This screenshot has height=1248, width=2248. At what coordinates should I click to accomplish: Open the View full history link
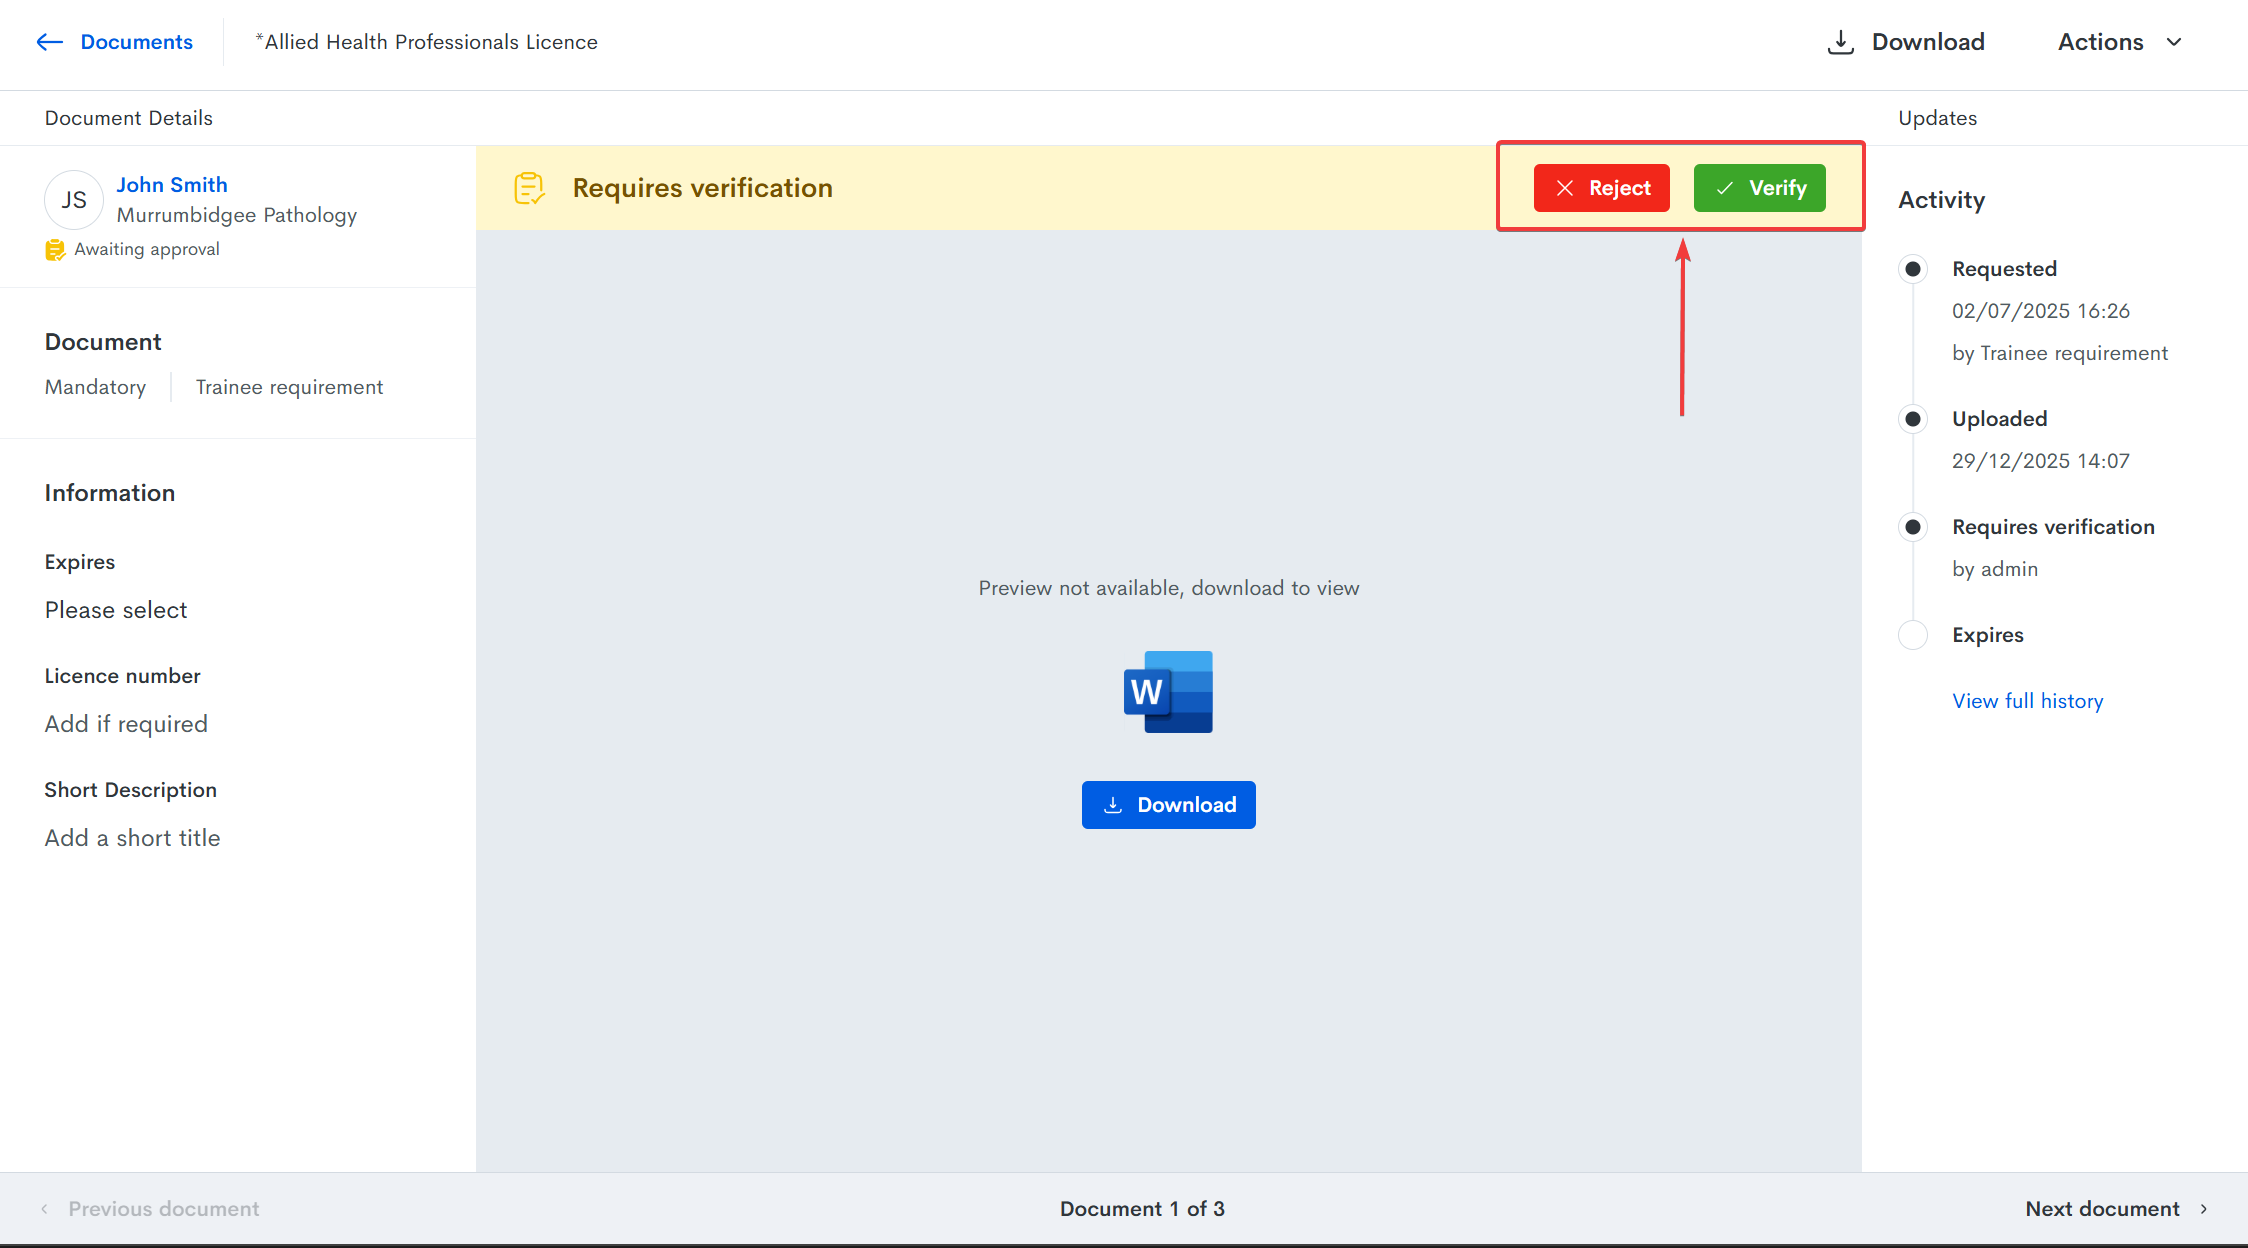point(2027,701)
